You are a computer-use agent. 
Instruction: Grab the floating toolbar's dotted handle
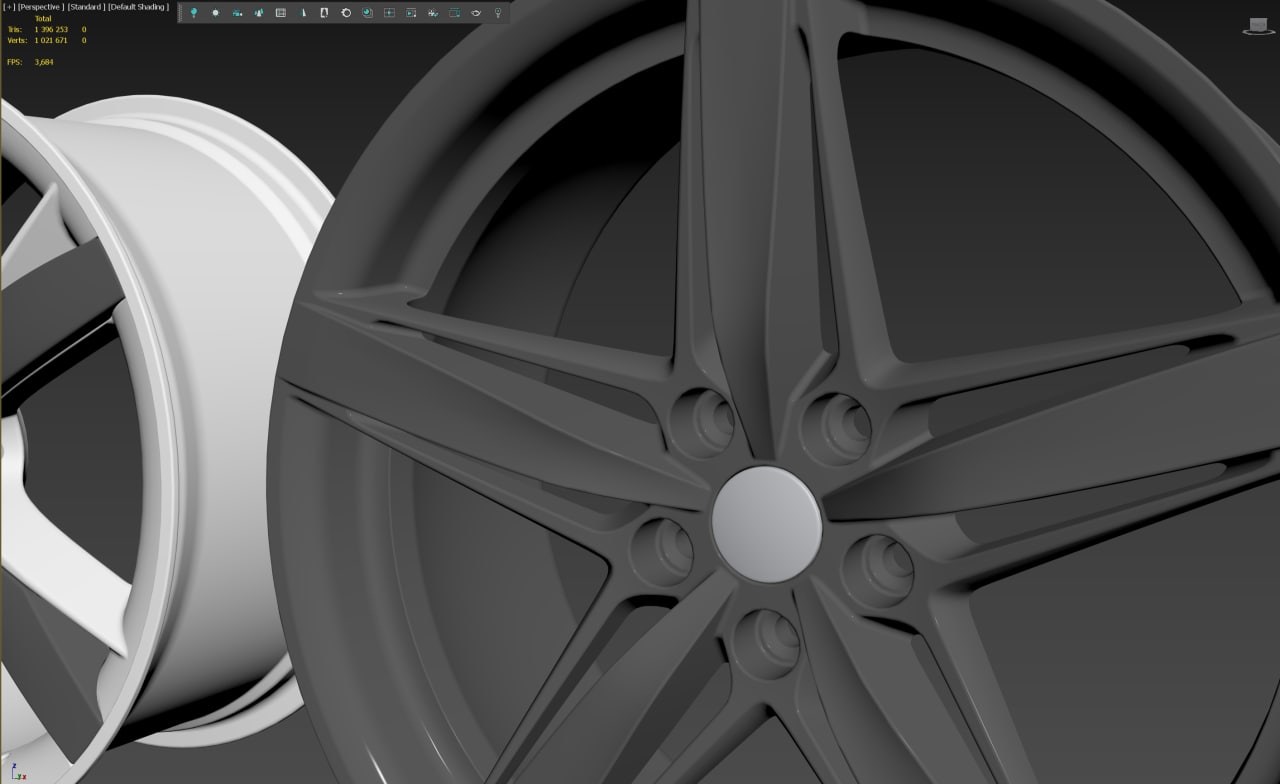click(x=181, y=13)
